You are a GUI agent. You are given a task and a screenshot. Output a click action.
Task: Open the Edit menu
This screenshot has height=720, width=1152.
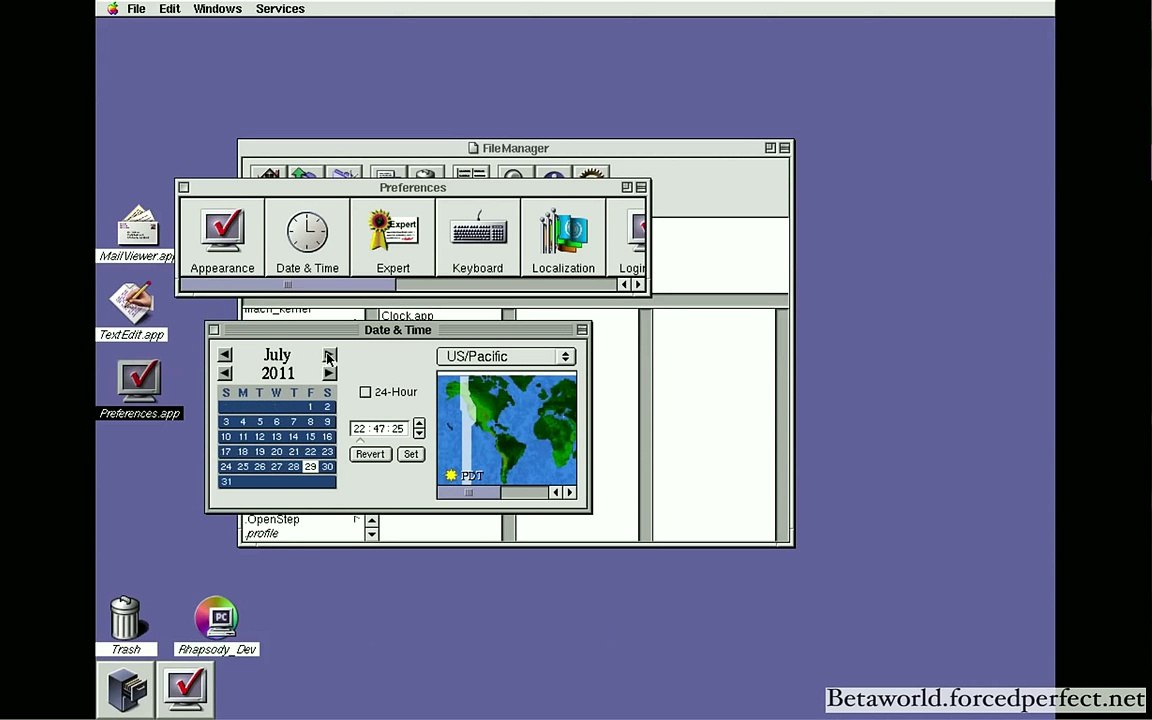pyautogui.click(x=170, y=9)
